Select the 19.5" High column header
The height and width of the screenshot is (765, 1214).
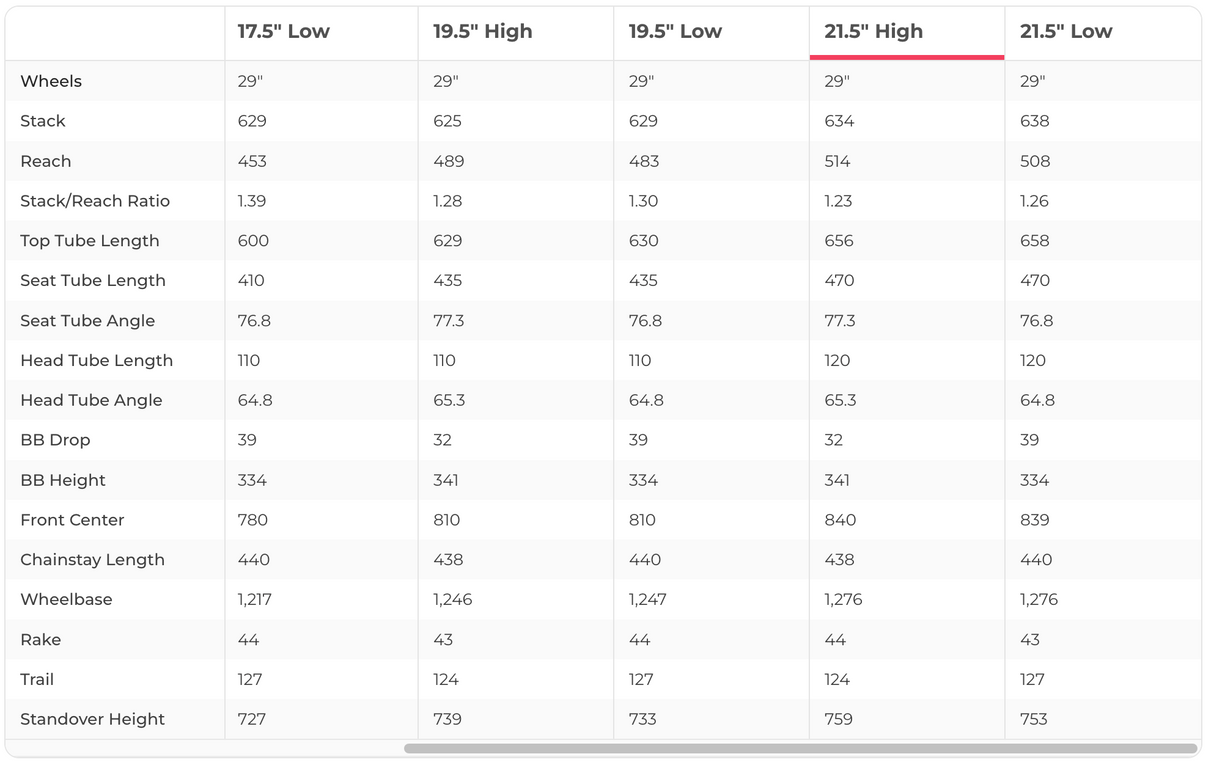[482, 31]
